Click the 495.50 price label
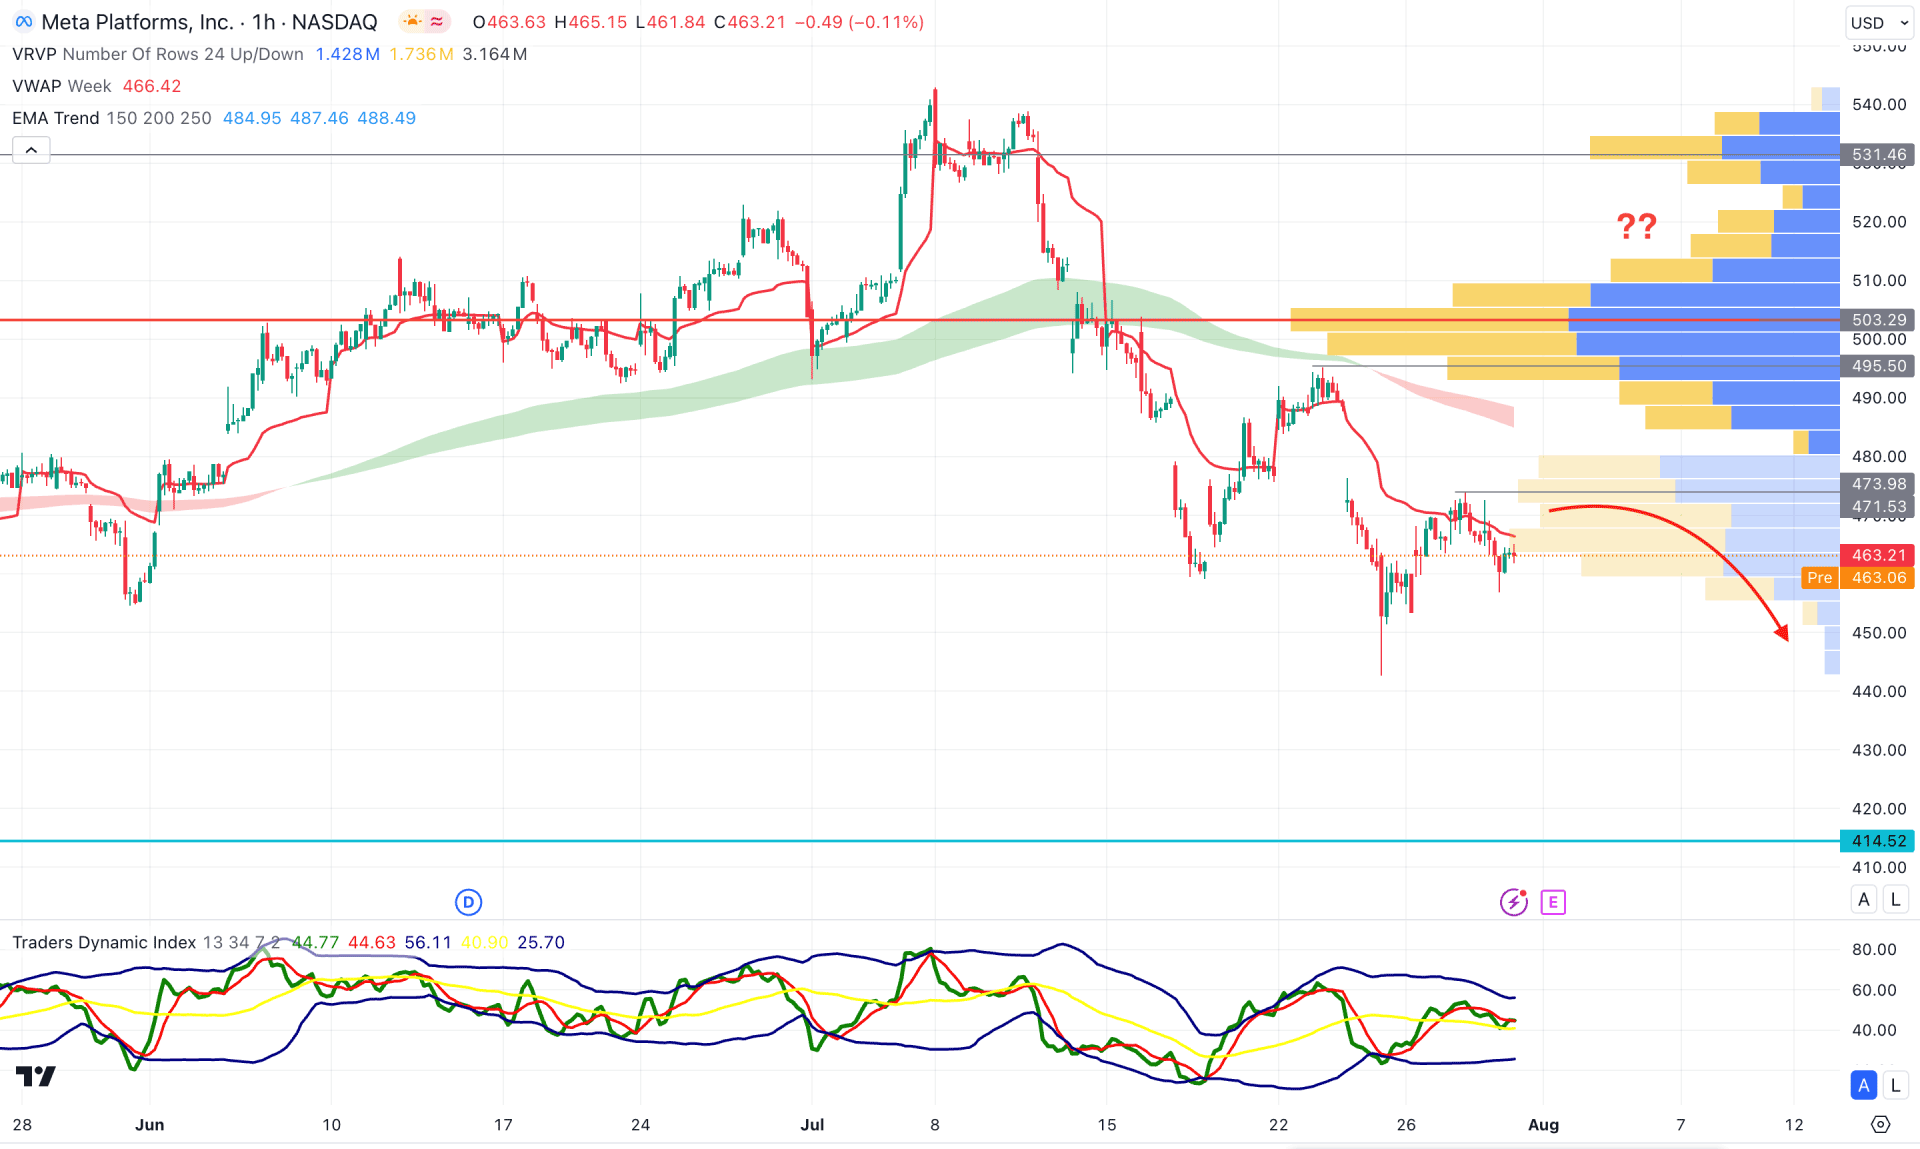 point(1878,366)
